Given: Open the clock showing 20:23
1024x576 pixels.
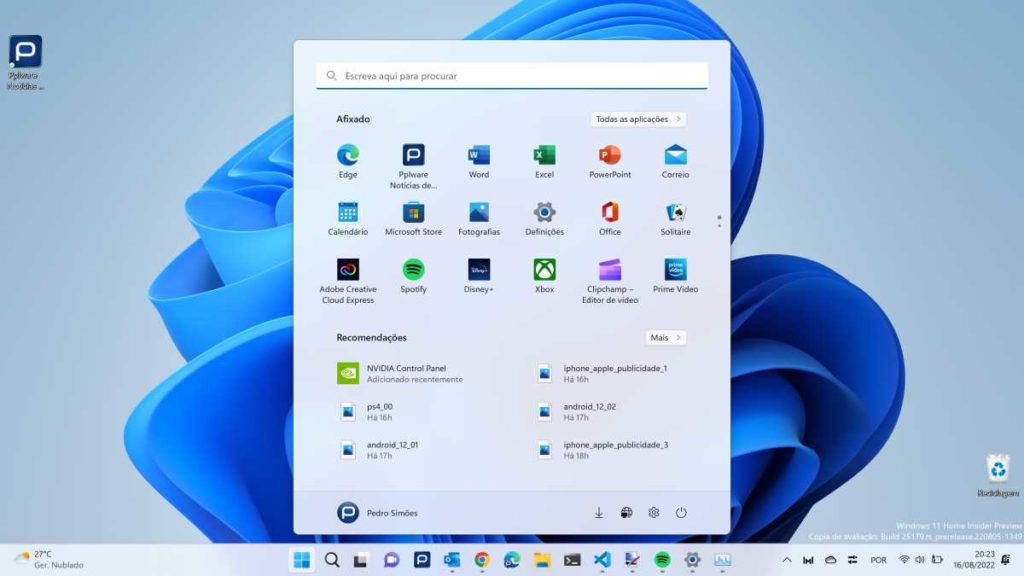Looking at the screenshot, I should [x=974, y=560].
